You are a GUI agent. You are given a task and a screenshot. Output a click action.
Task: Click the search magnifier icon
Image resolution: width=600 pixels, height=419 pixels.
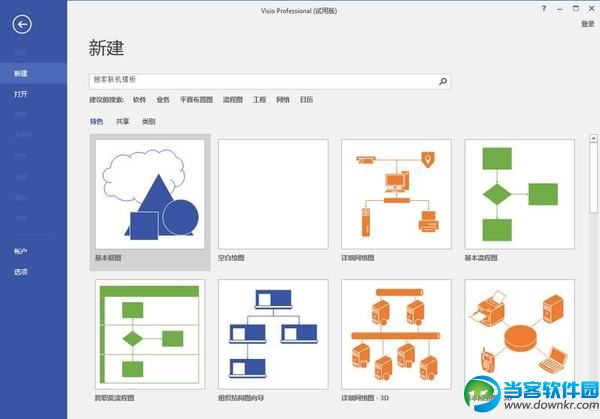coord(443,82)
